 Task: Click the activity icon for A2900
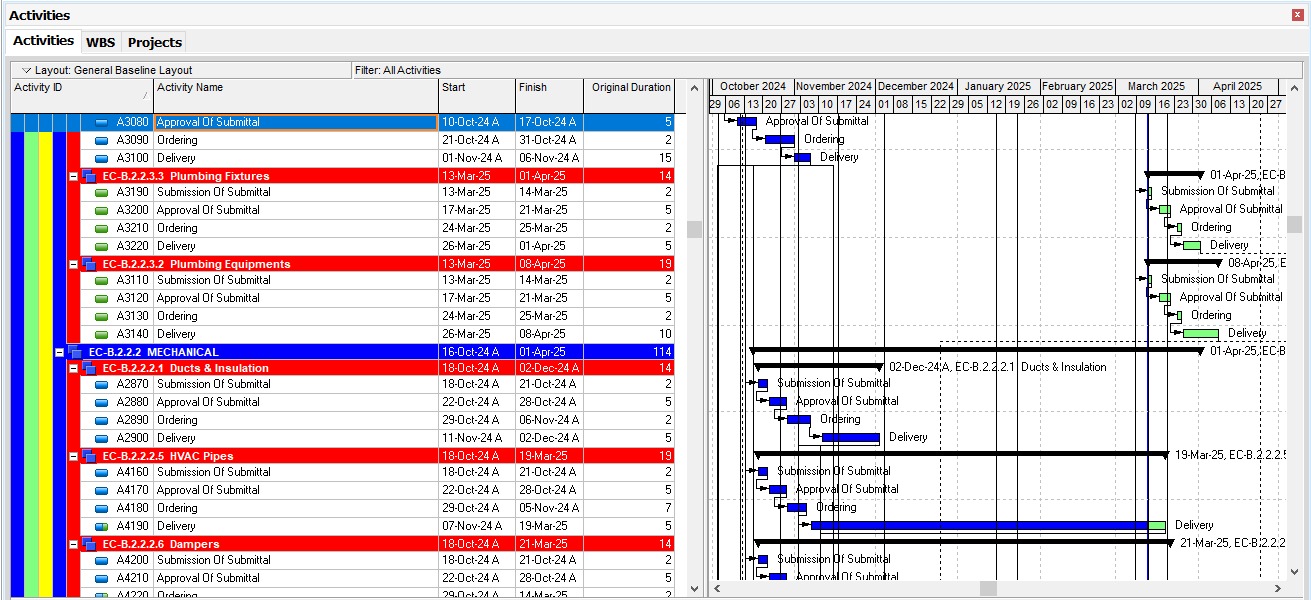coord(101,438)
